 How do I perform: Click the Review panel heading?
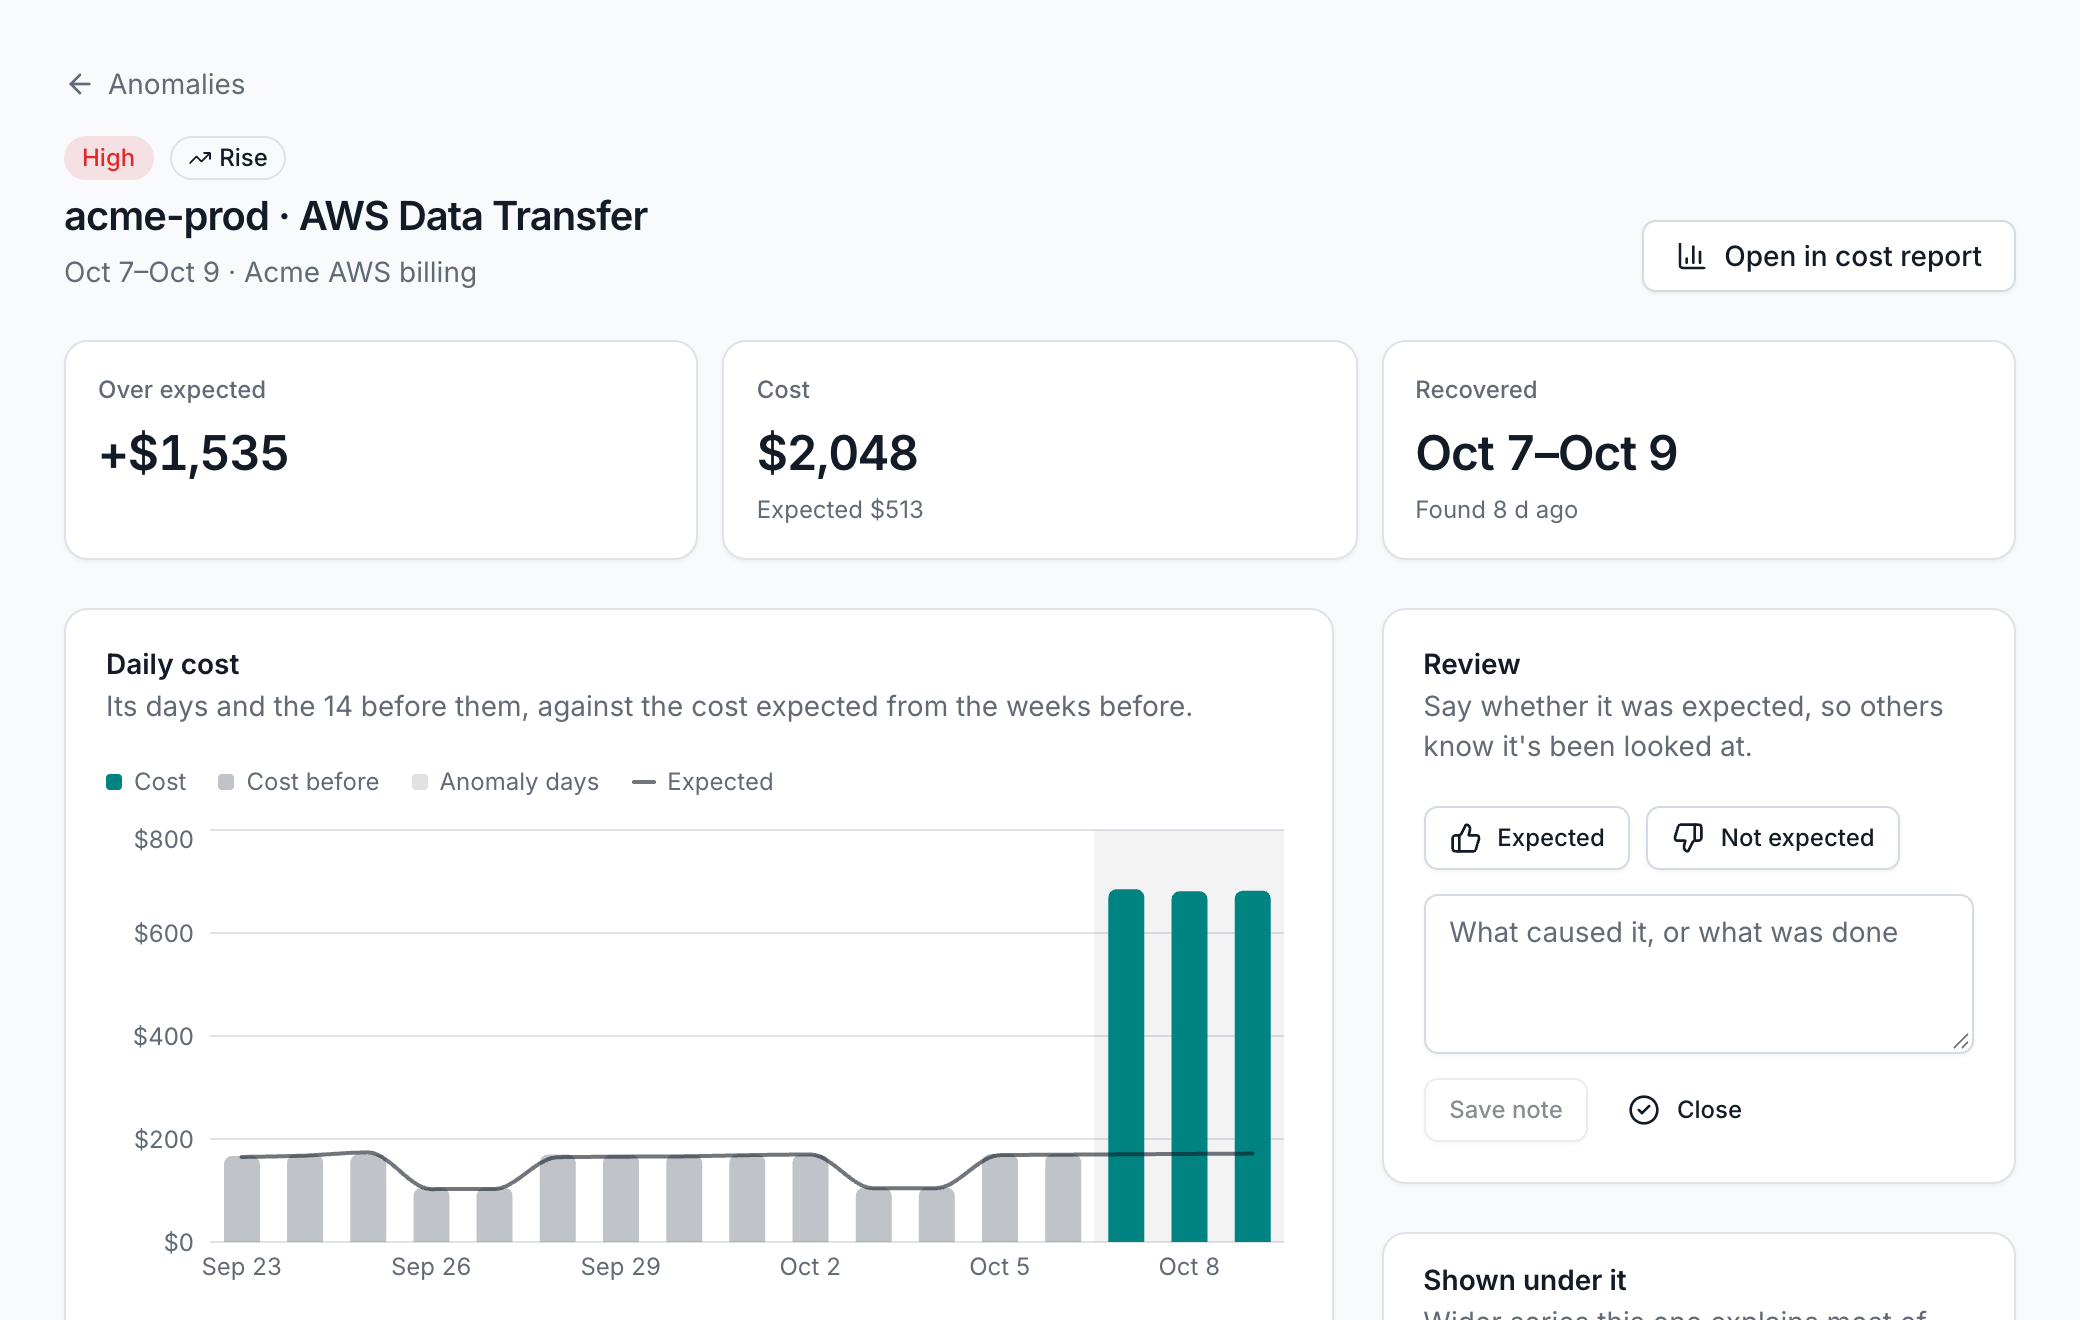(x=1471, y=664)
